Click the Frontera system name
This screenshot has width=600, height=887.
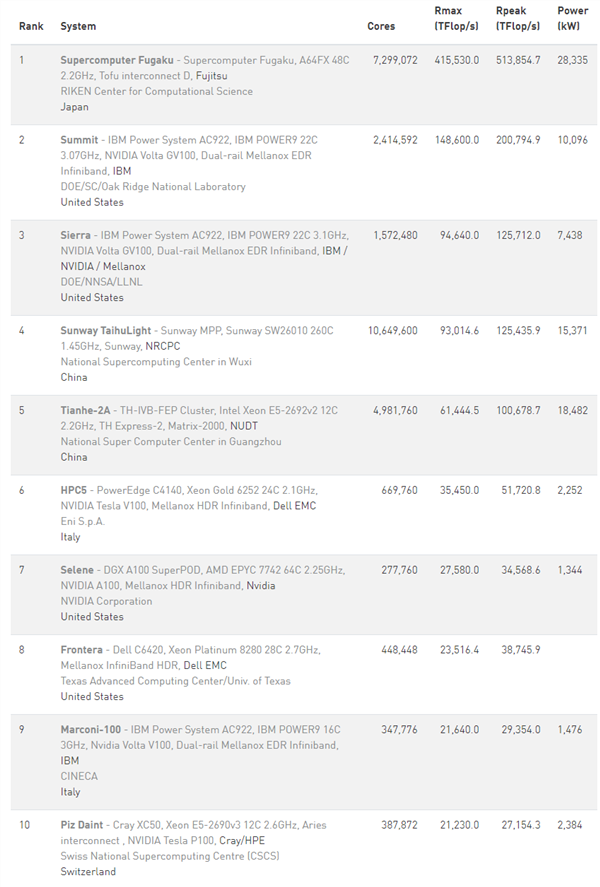tap(82, 650)
